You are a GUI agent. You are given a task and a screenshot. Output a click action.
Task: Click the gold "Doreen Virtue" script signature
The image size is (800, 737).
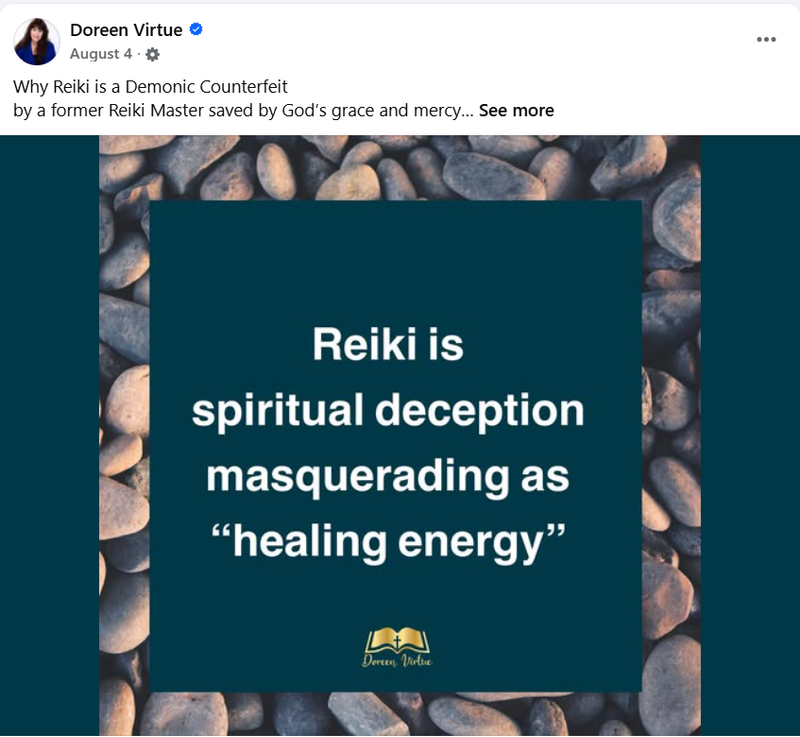click(397, 661)
